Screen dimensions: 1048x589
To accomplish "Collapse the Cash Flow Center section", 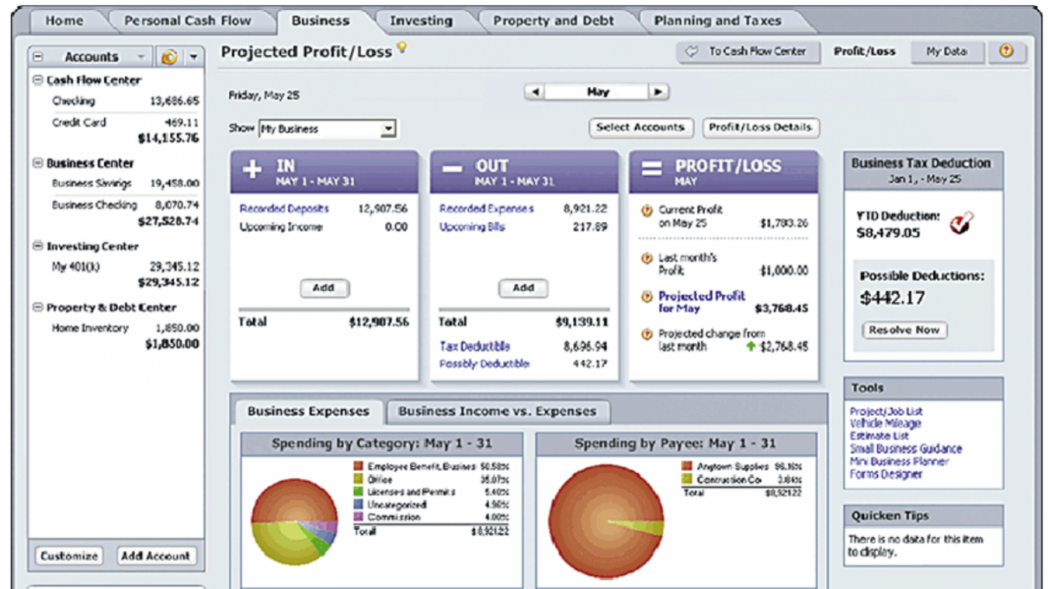I will click(38, 80).
